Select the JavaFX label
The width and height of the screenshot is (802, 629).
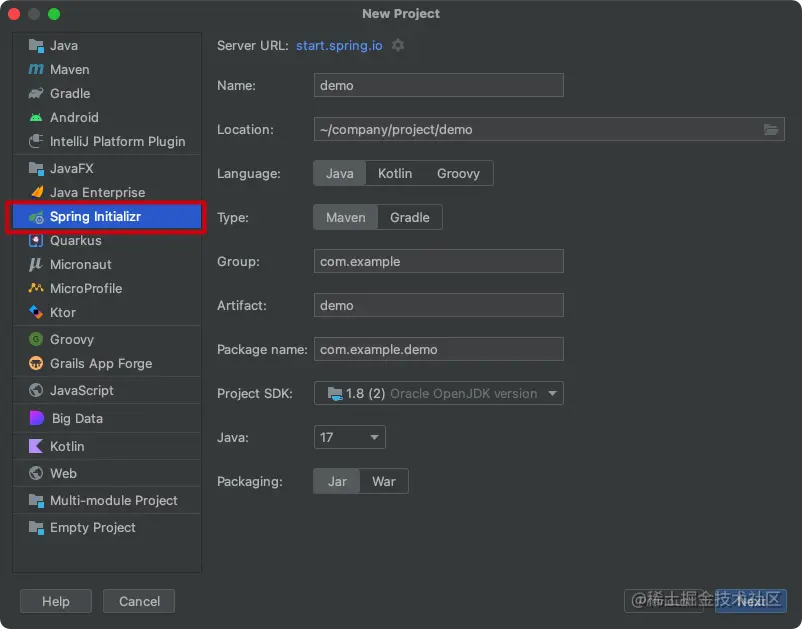[x=72, y=168]
